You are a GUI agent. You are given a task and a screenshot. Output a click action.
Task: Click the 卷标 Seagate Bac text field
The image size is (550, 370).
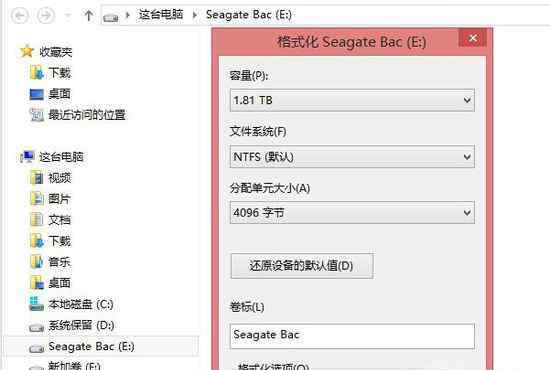point(352,336)
